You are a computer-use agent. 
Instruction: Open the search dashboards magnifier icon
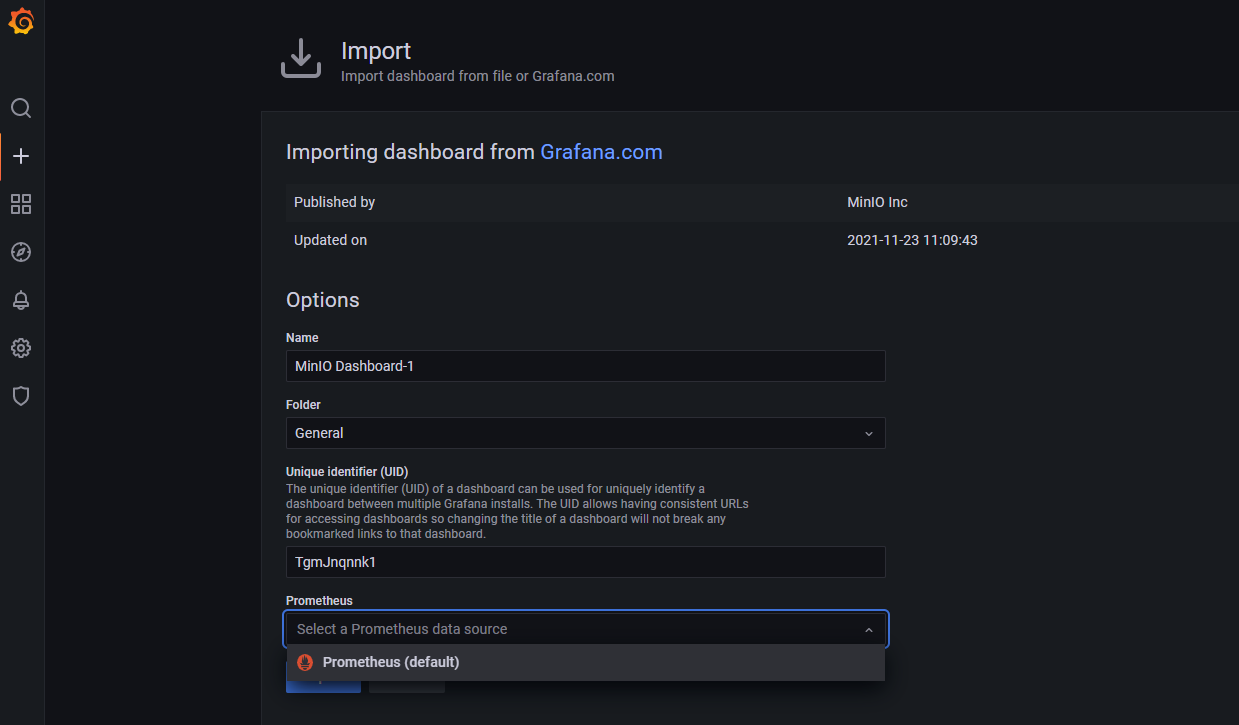21,108
